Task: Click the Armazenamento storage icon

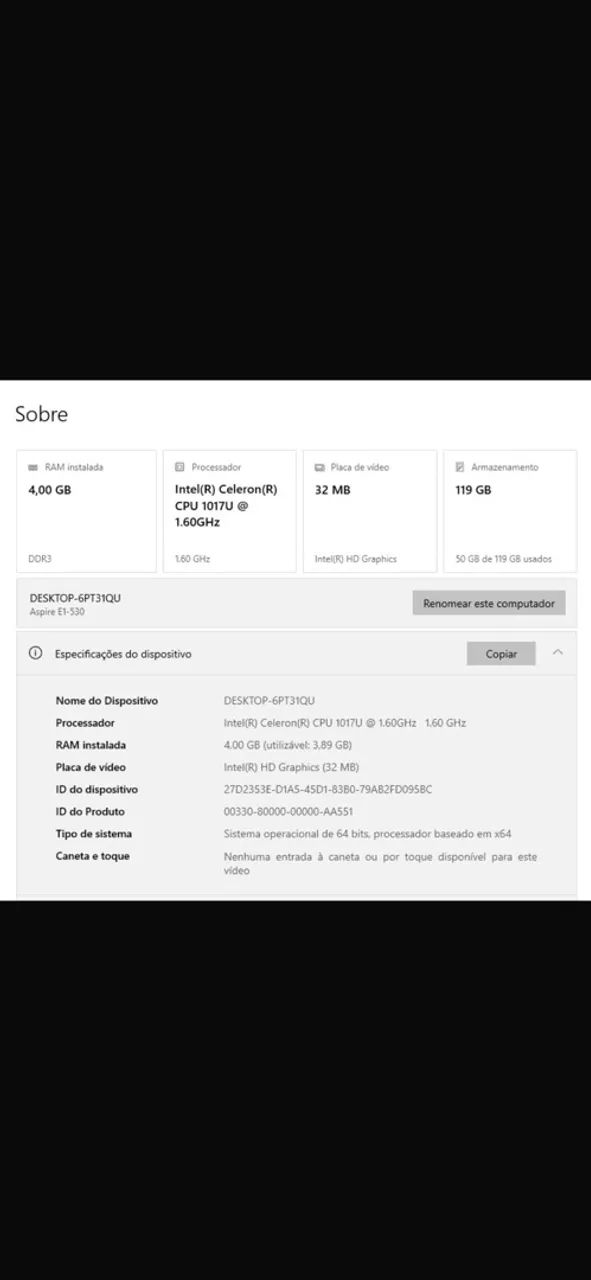Action: pos(460,467)
